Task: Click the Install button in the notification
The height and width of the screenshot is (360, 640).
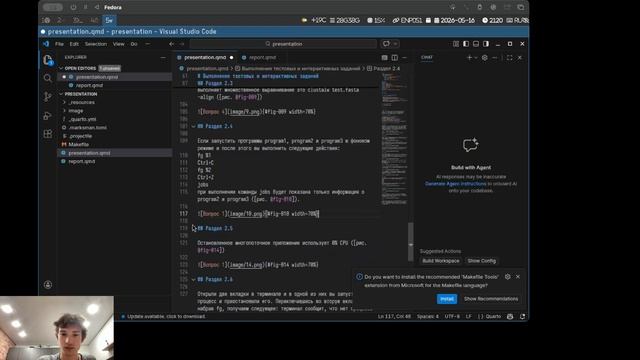Action: [x=447, y=299]
